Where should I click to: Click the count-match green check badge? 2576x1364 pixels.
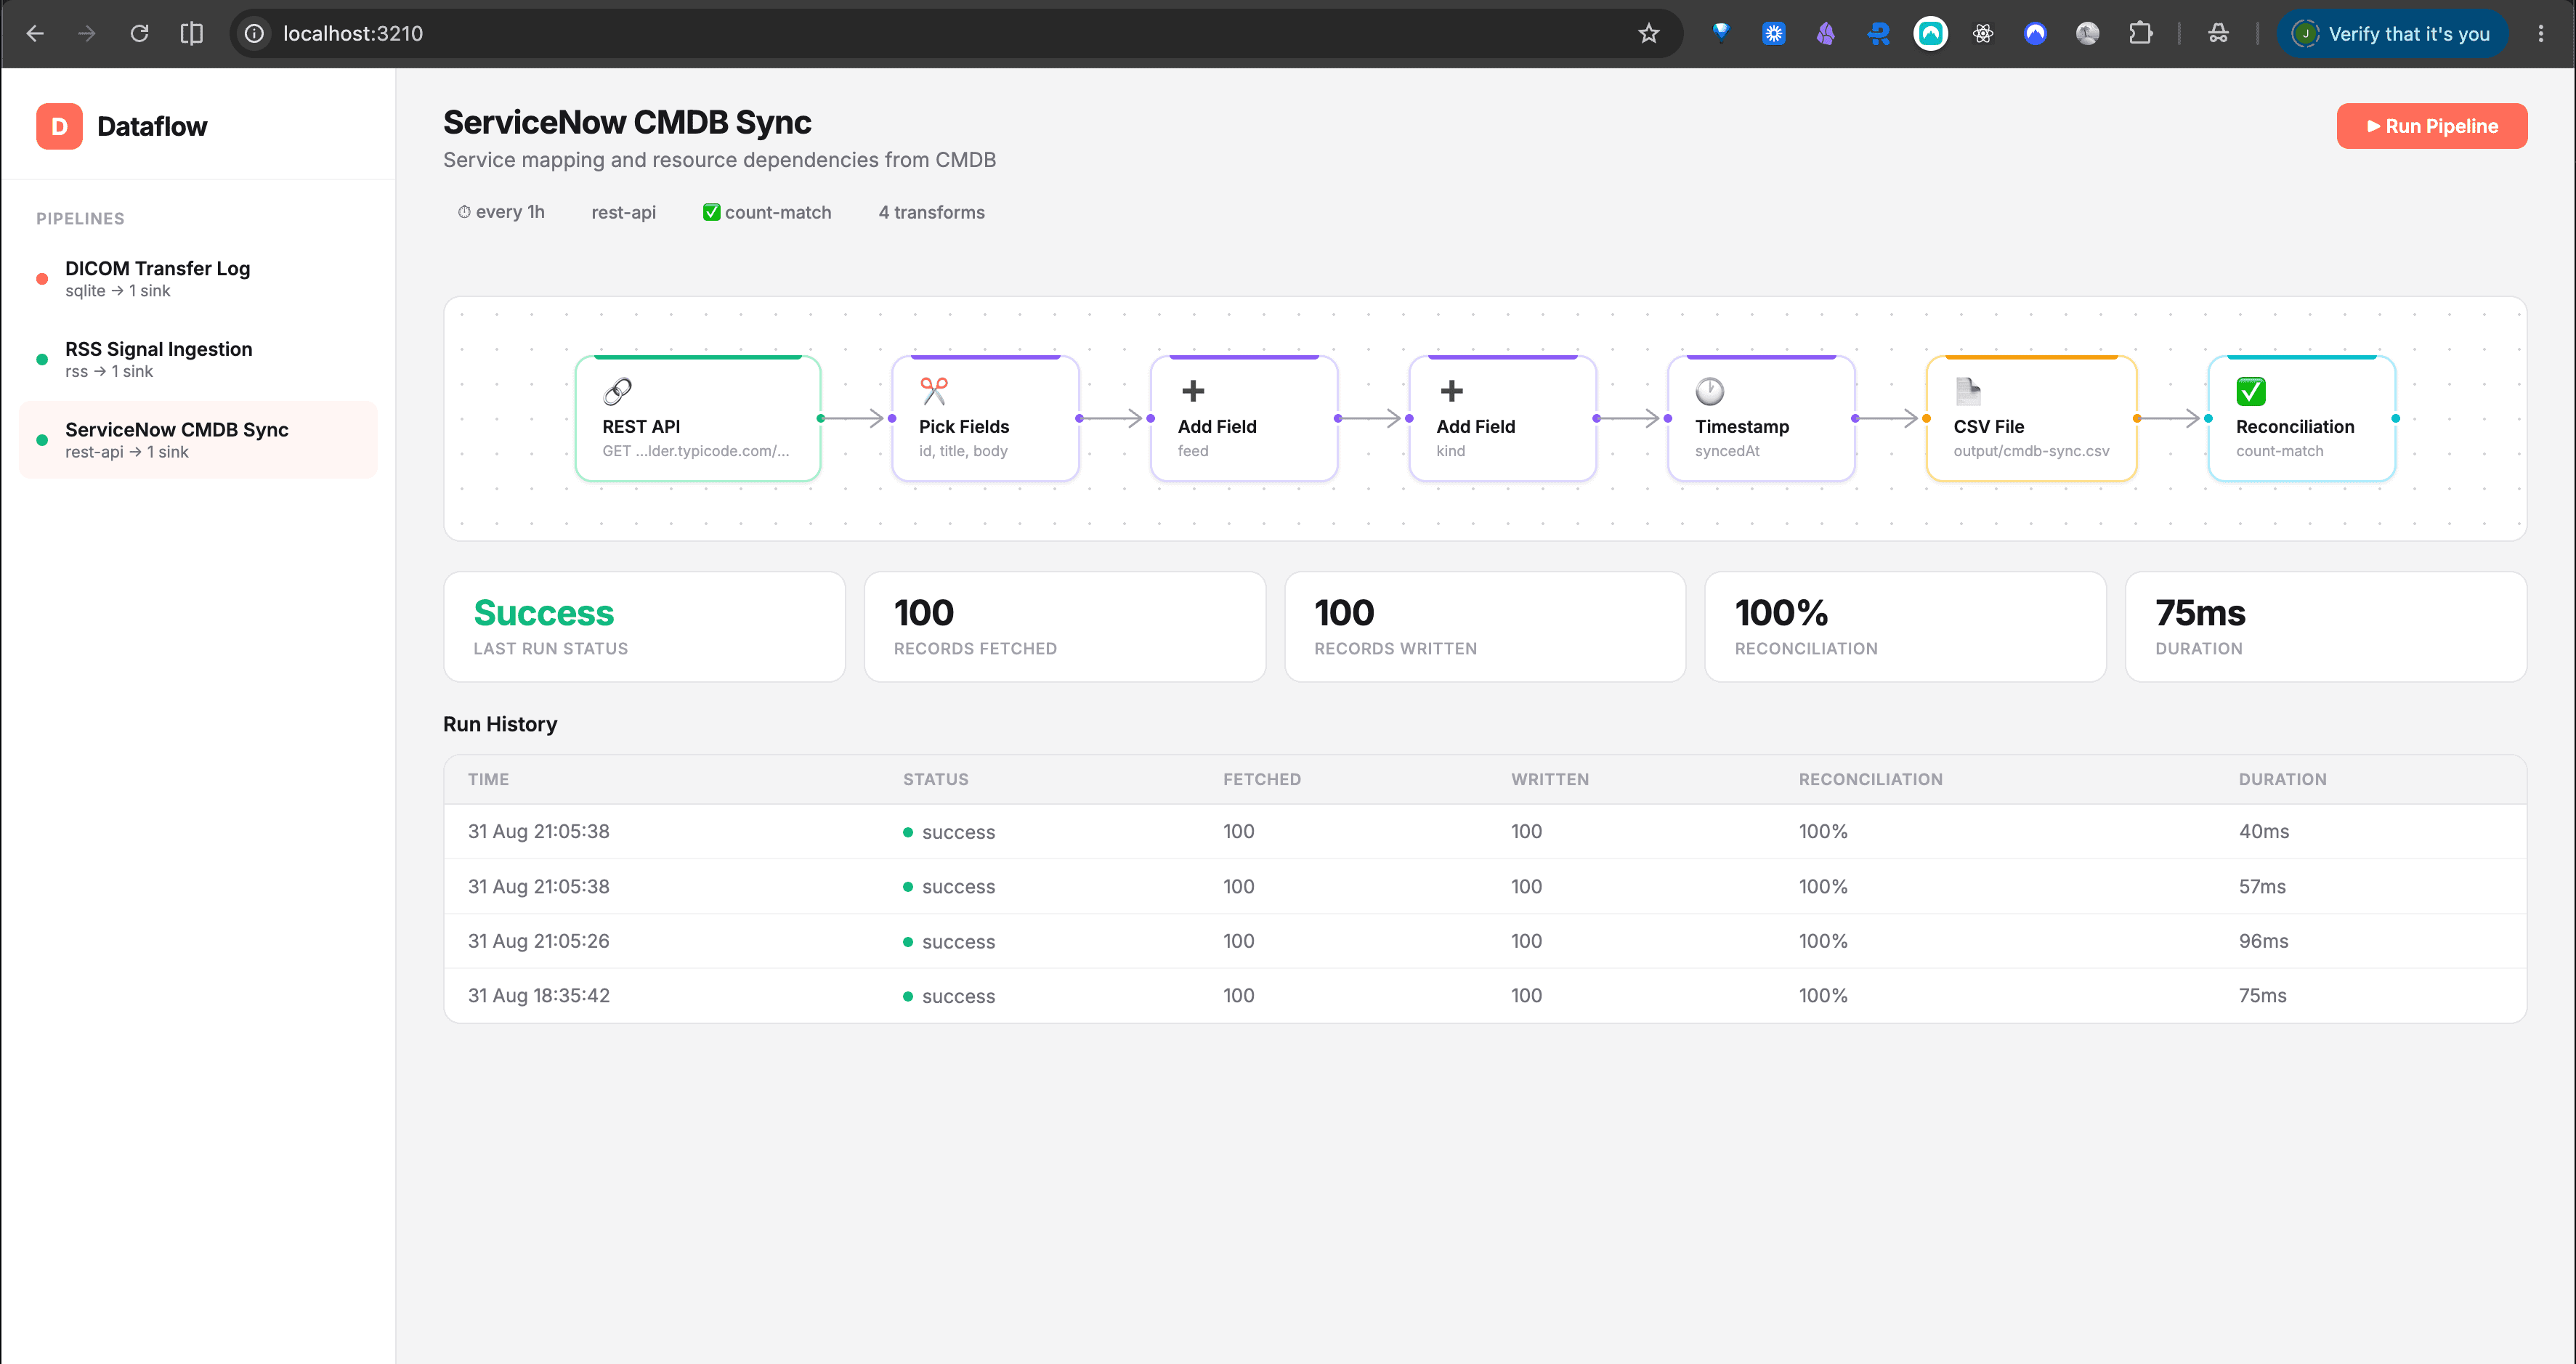click(712, 212)
